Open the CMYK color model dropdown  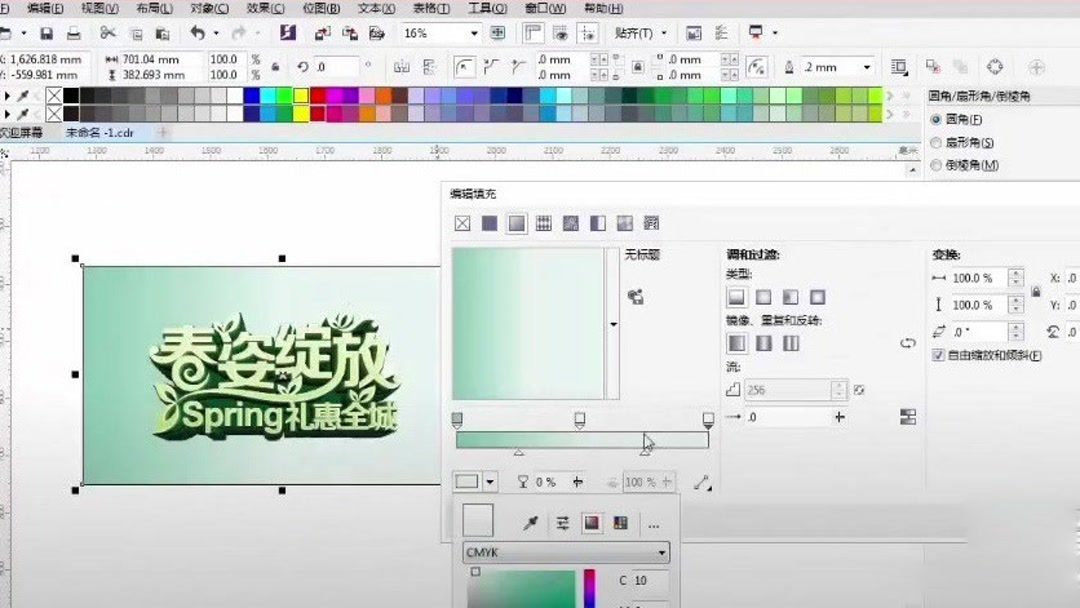pos(661,551)
